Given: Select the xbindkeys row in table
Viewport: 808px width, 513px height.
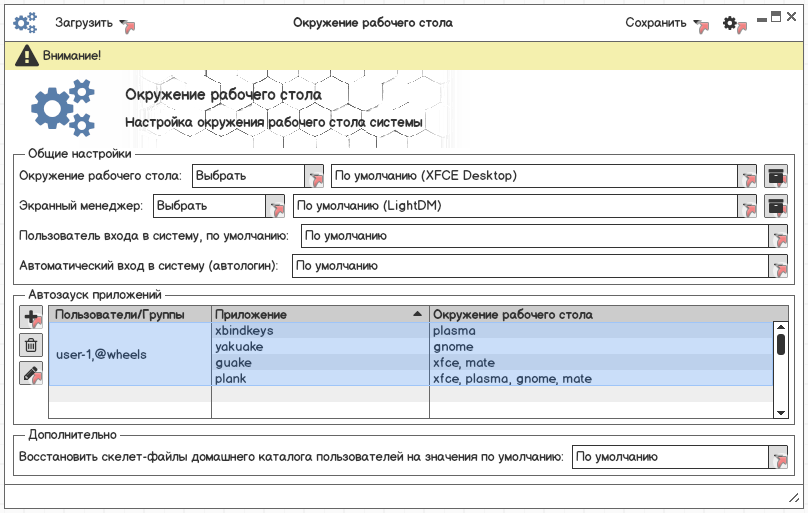Looking at the screenshot, I should pos(319,330).
